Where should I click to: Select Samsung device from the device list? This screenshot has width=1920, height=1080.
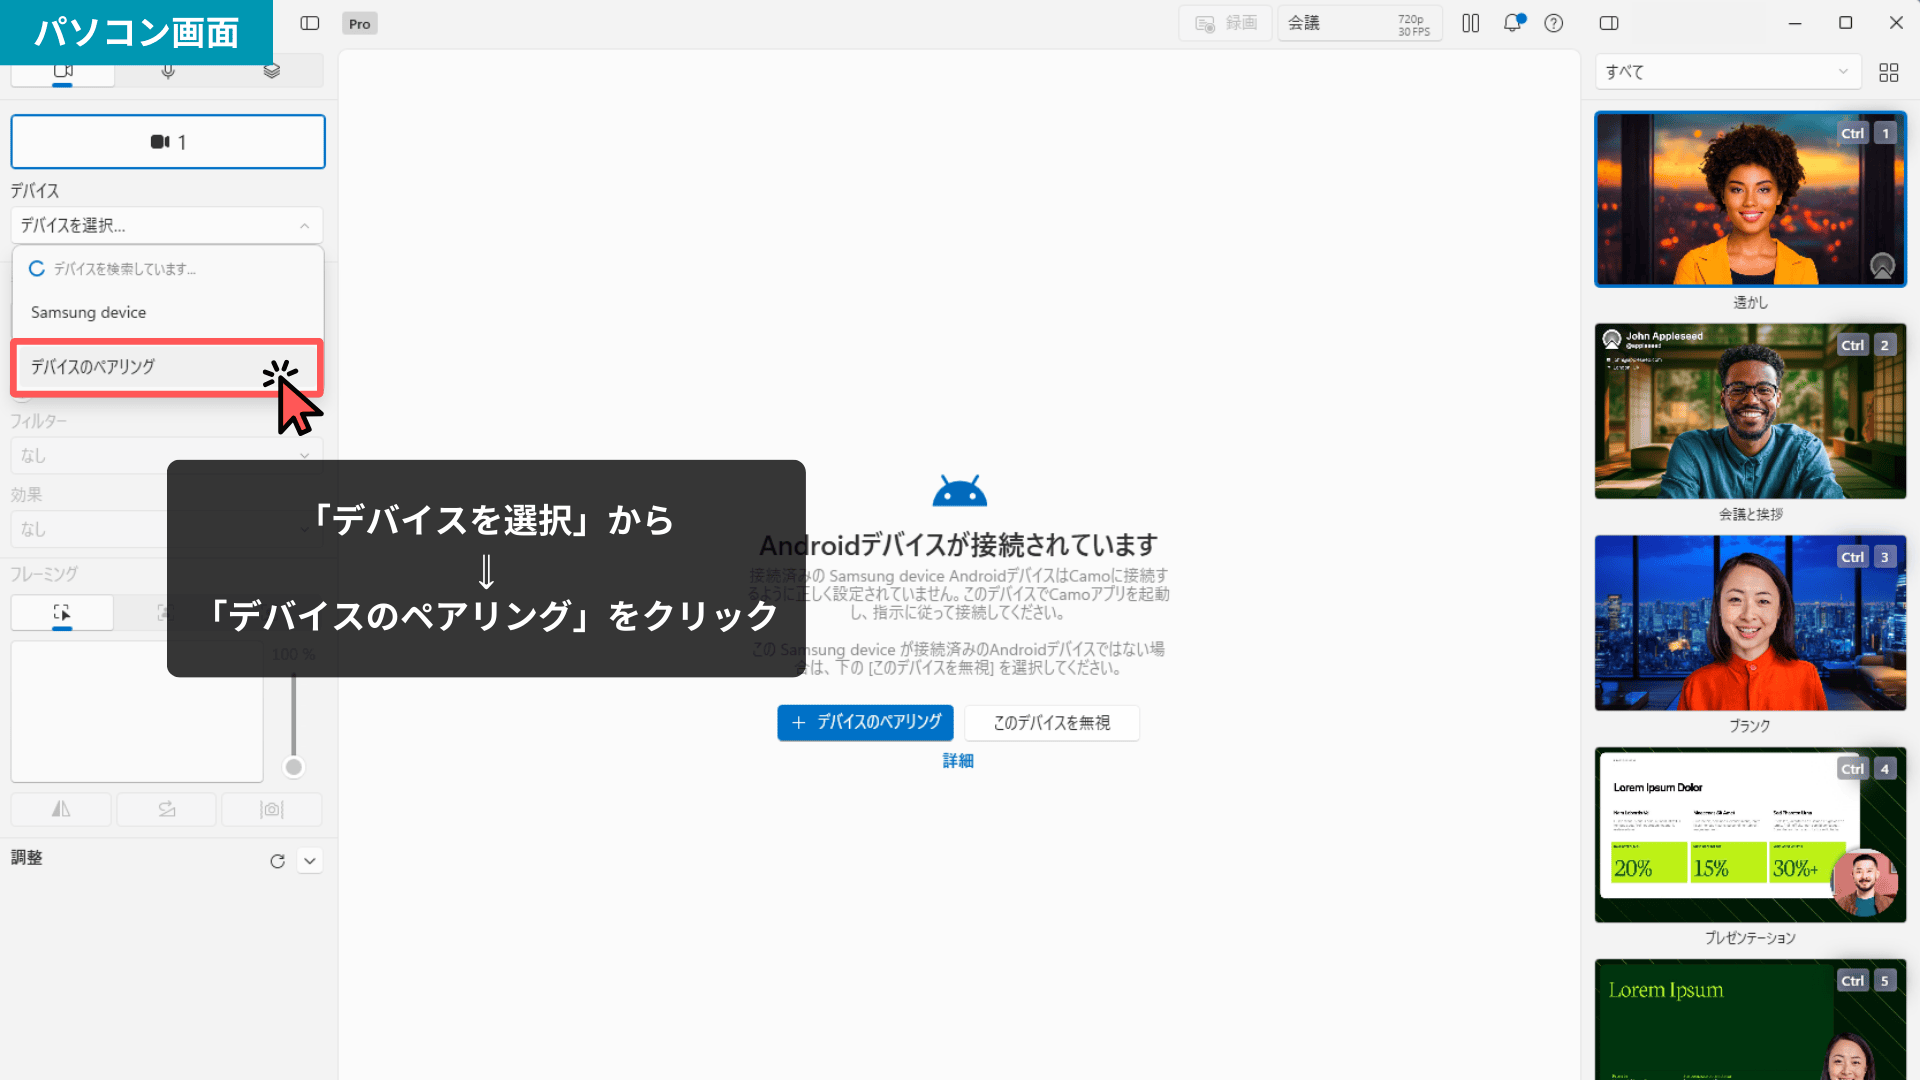point(88,312)
